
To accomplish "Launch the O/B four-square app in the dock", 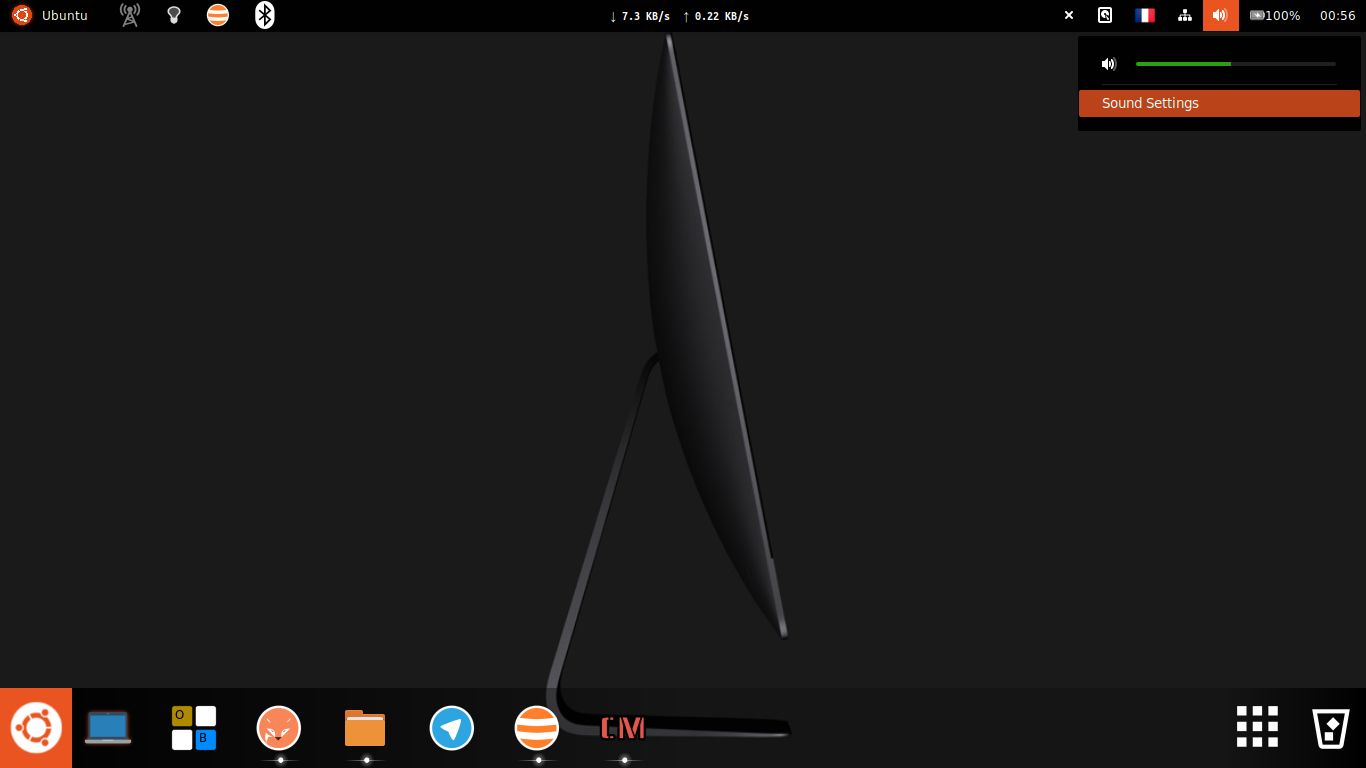I will tap(194, 728).
